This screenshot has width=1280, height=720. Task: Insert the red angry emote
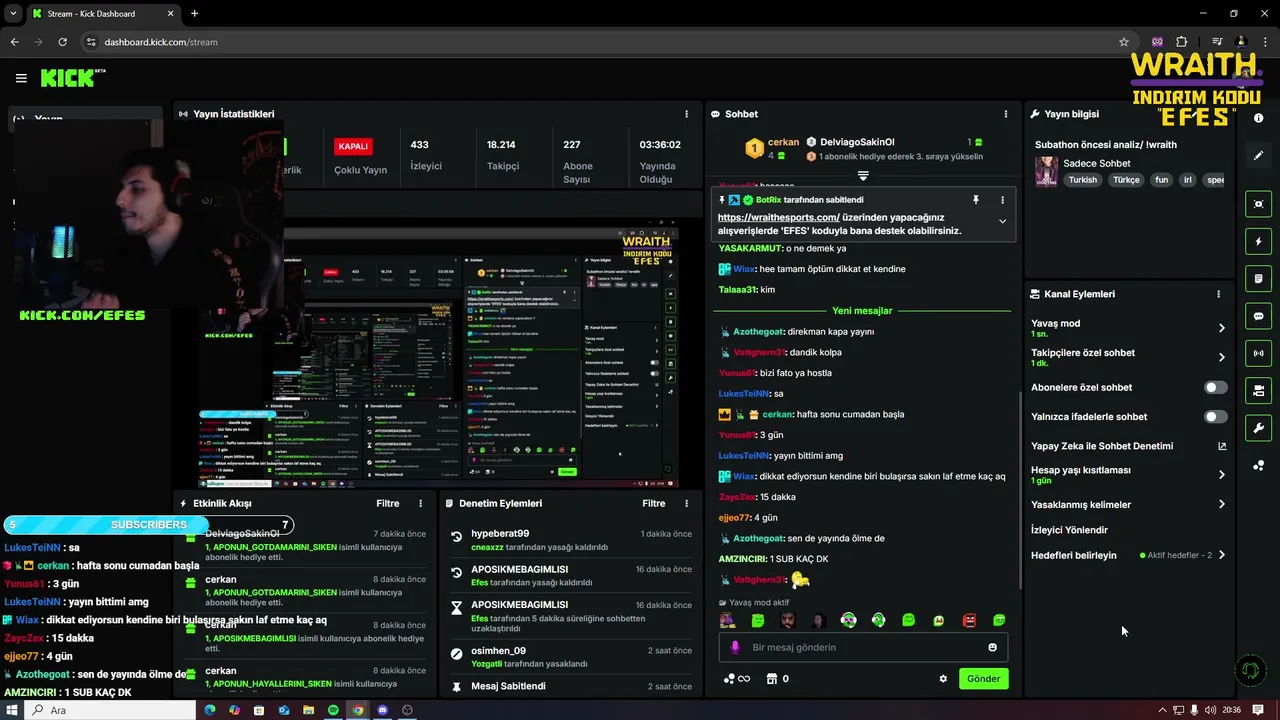pyautogui.click(x=969, y=620)
